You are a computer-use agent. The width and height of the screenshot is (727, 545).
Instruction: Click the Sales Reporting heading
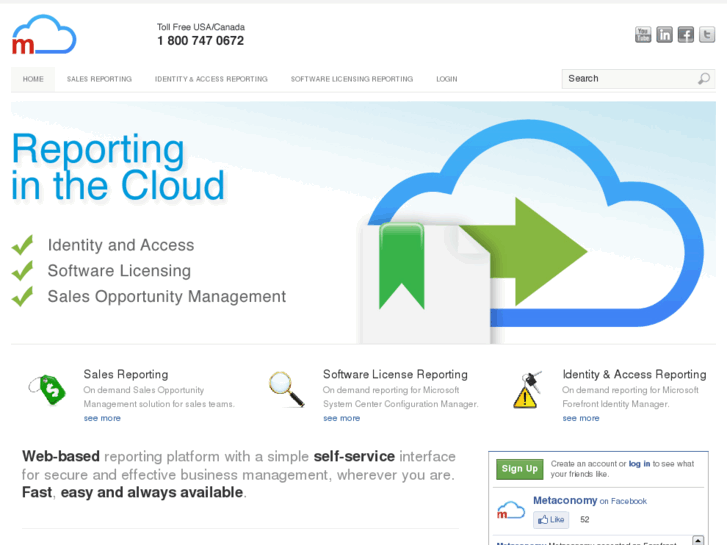pos(126,374)
